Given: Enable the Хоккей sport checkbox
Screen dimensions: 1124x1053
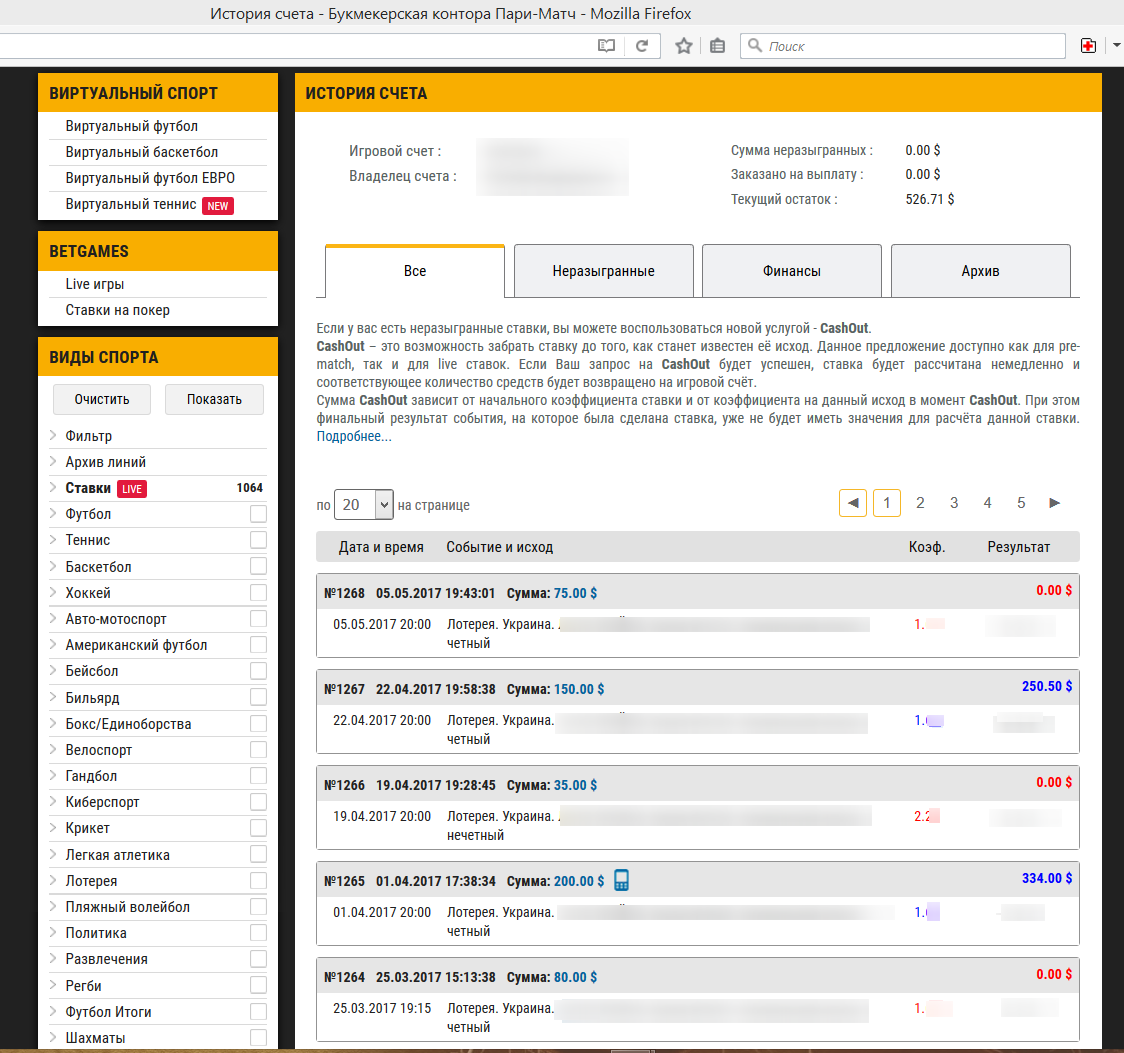Looking at the screenshot, I should [258, 593].
